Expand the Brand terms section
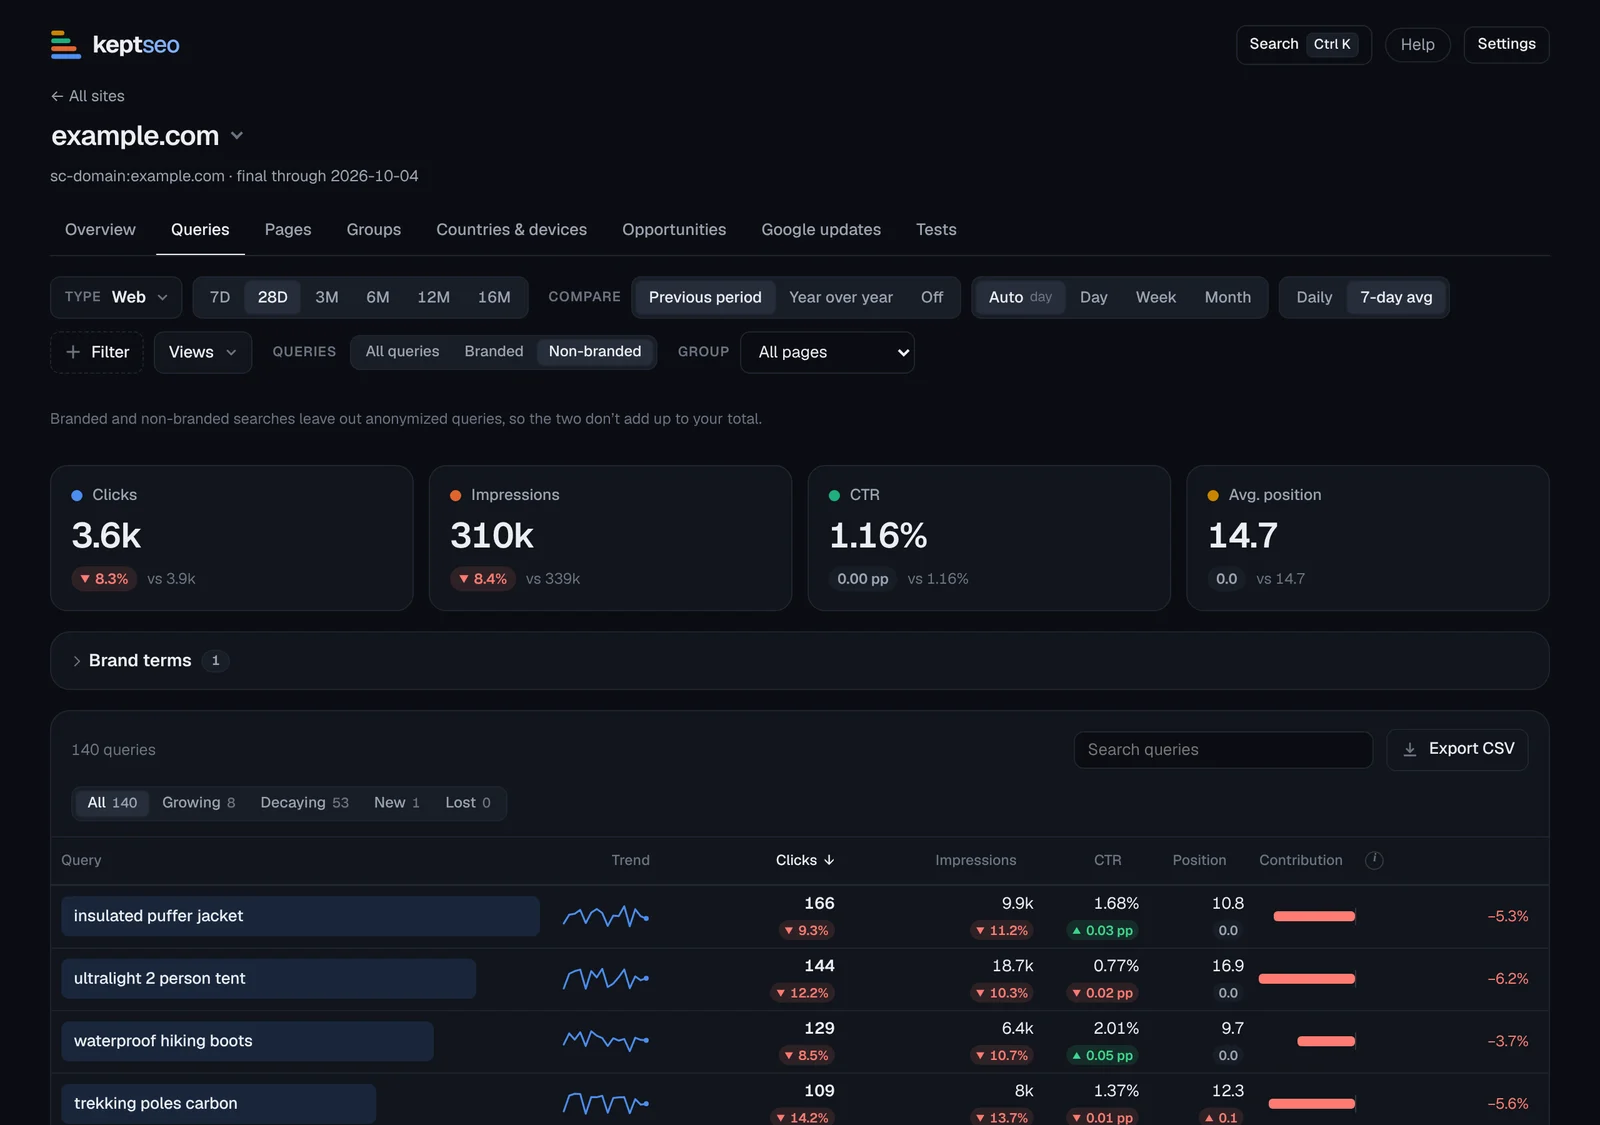This screenshot has width=1600, height=1125. tap(800, 660)
